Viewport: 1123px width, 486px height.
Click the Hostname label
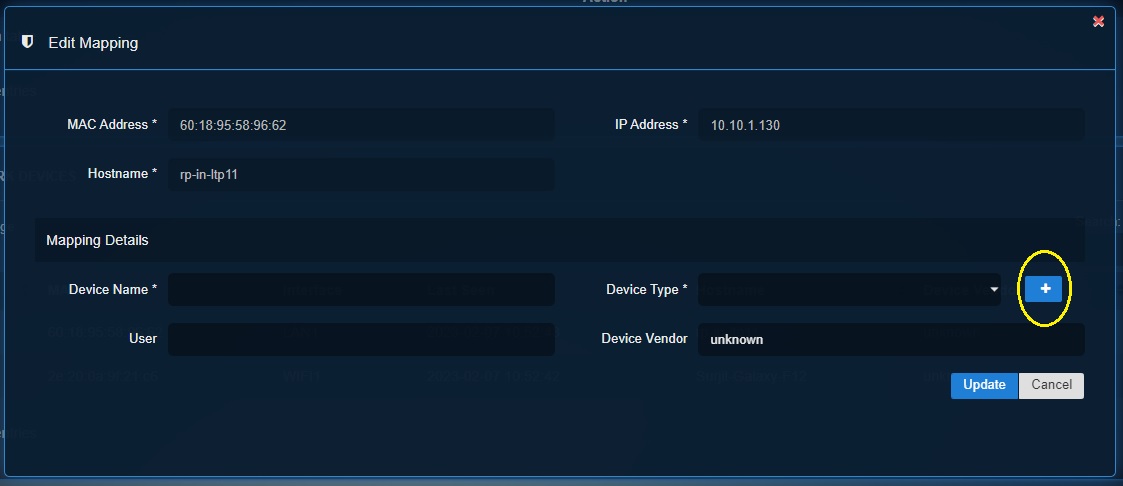122,174
